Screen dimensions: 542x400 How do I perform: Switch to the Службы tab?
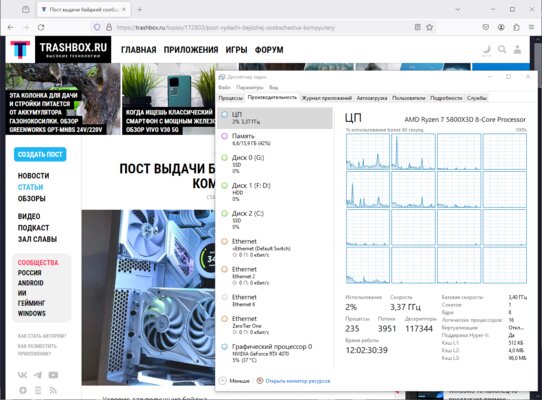point(477,98)
